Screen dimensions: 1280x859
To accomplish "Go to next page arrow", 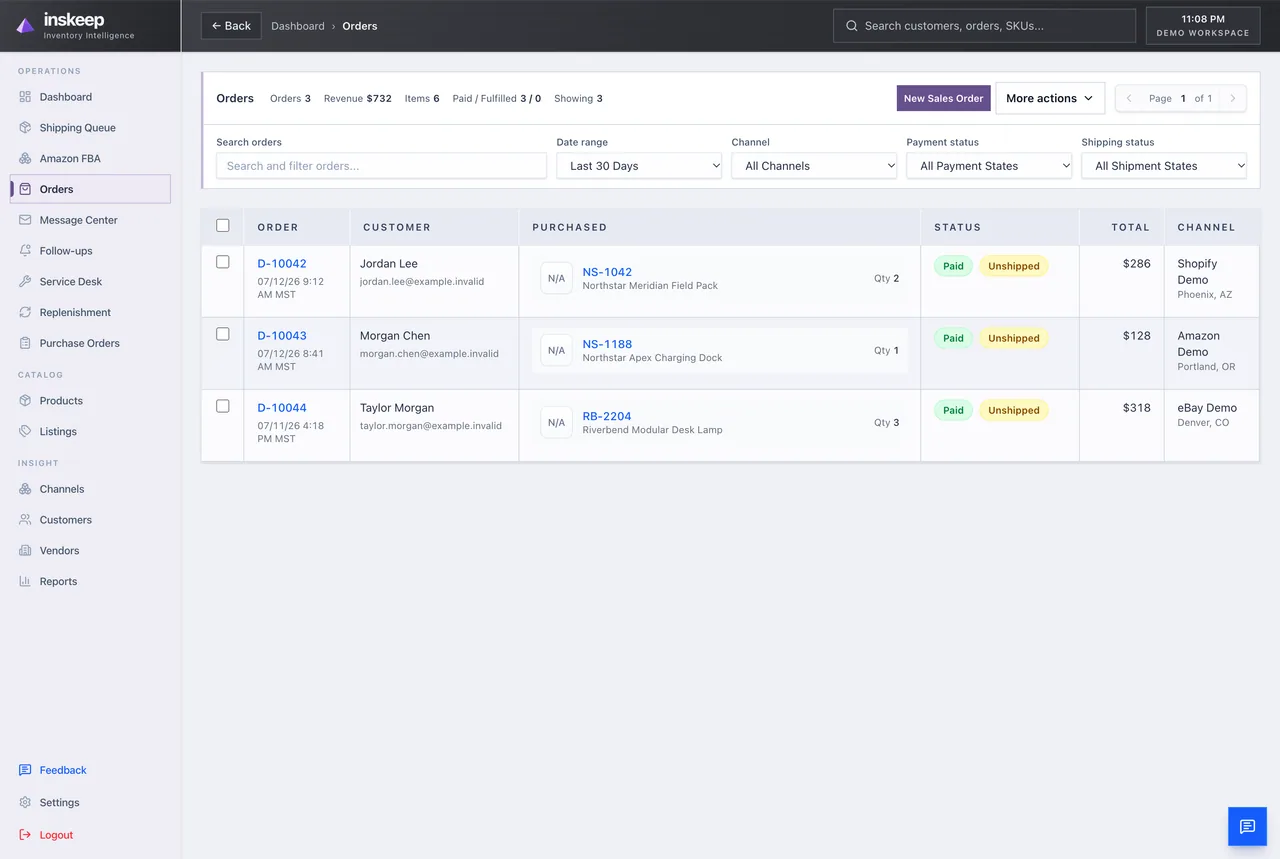I will (1233, 98).
